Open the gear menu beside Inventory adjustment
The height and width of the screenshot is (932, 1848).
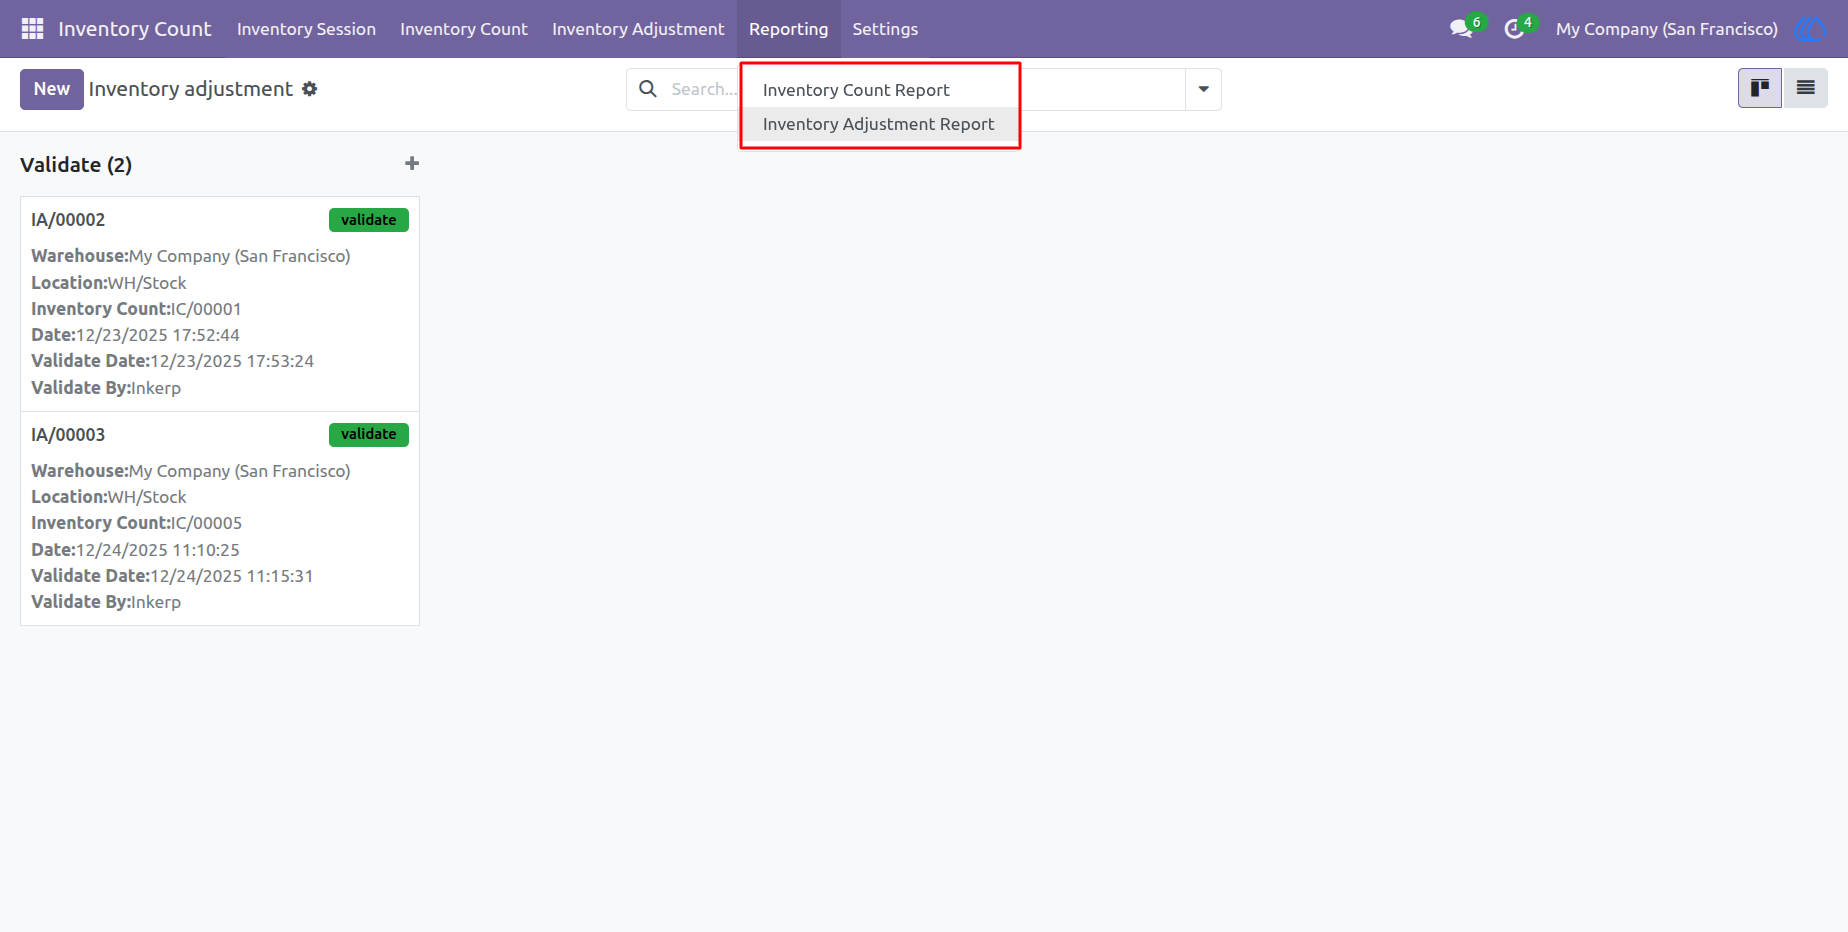point(310,89)
